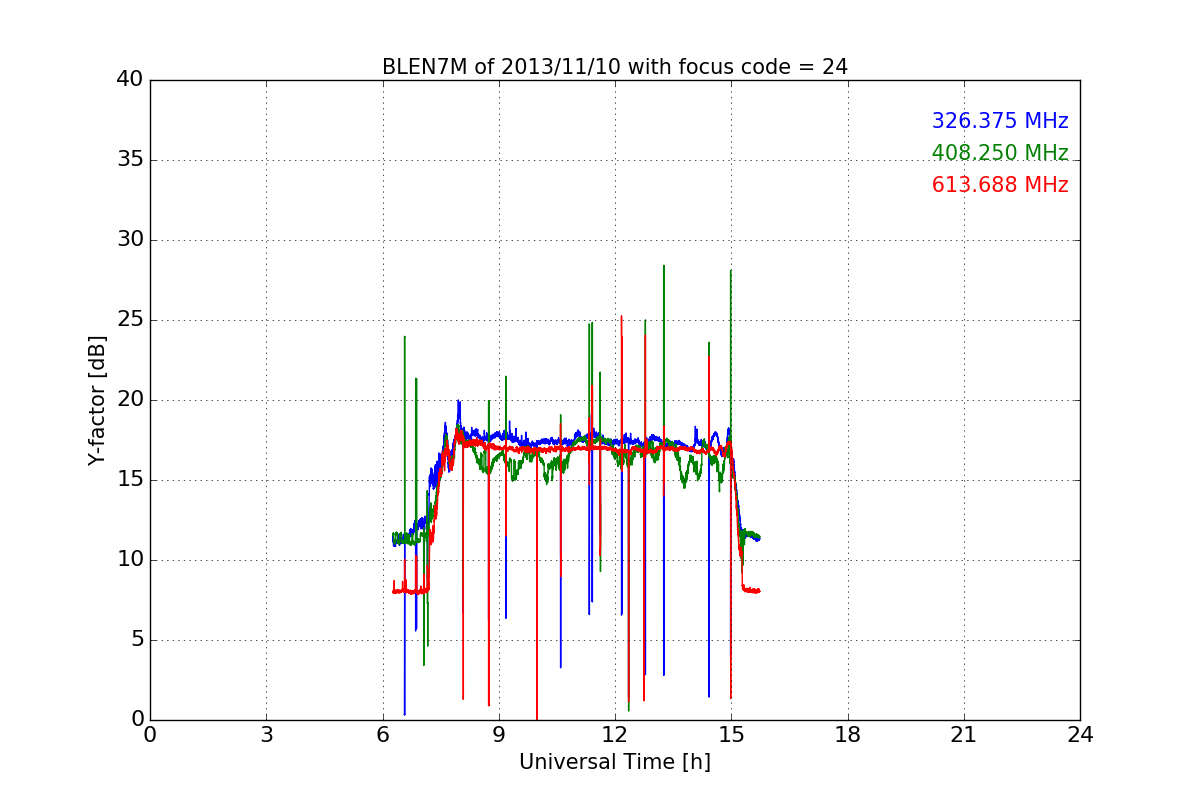Click x-axis tick label 9
Viewport: 1200px width, 800px height.
click(x=499, y=734)
